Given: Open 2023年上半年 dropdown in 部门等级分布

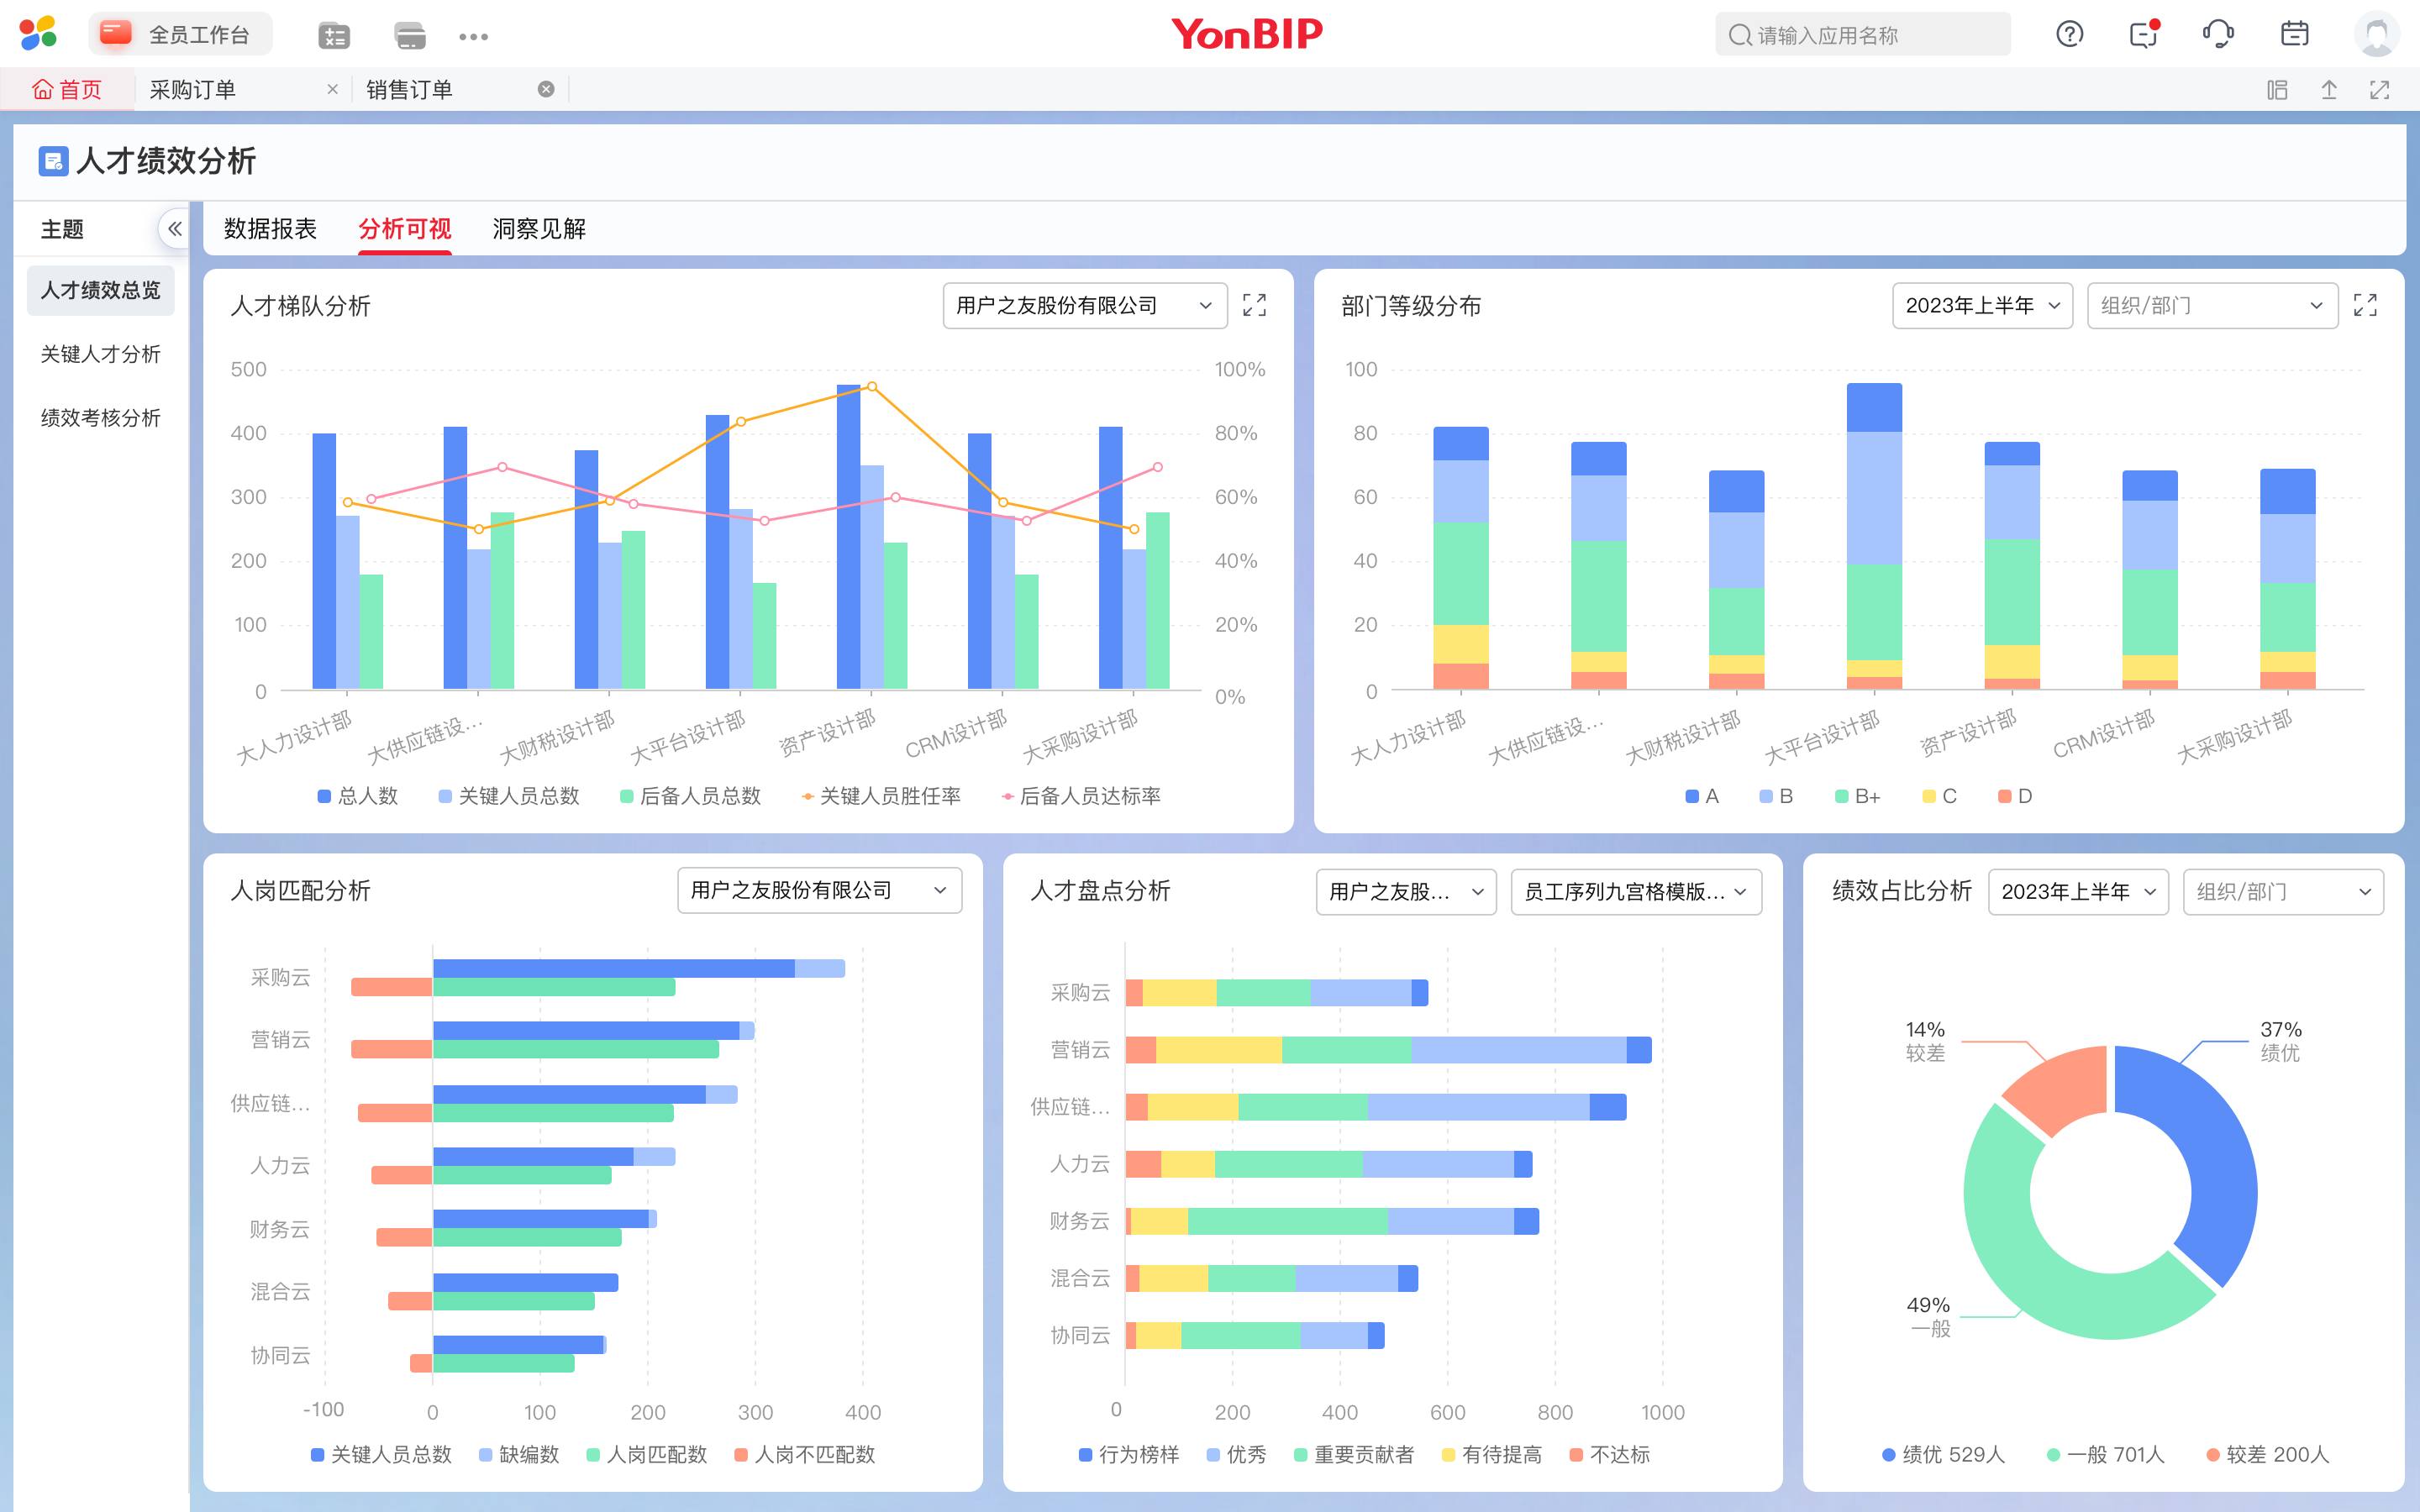Looking at the screenshot, I should pyautogui.click(x=1982, y=305).
